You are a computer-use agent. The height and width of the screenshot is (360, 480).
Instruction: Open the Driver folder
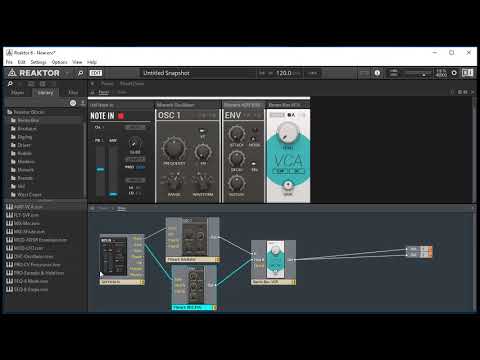click(24, 145)
